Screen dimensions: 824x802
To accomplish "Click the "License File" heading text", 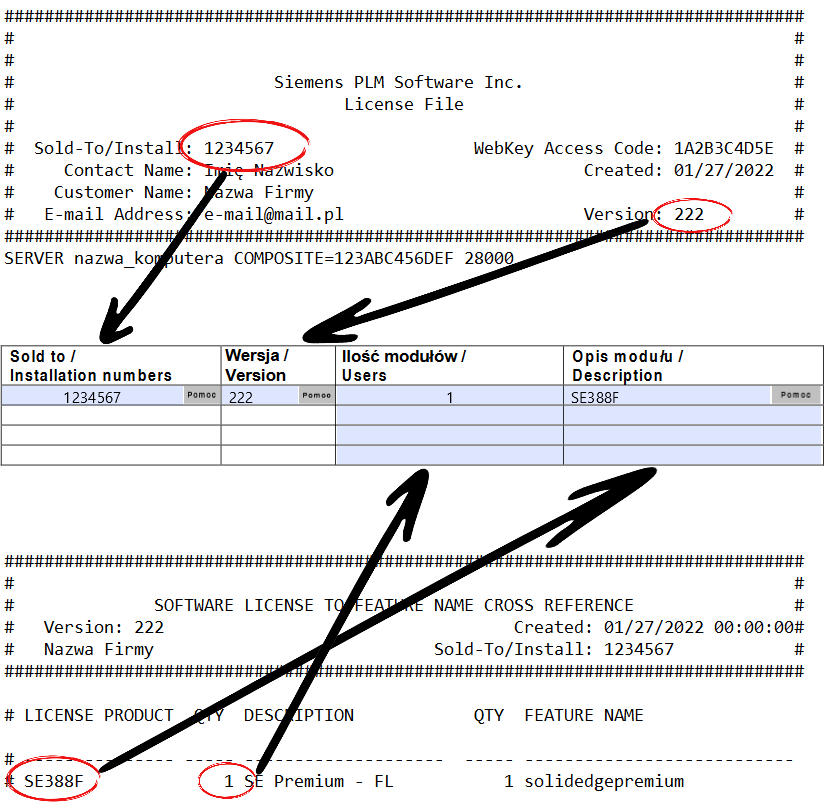I will point(404,105).
